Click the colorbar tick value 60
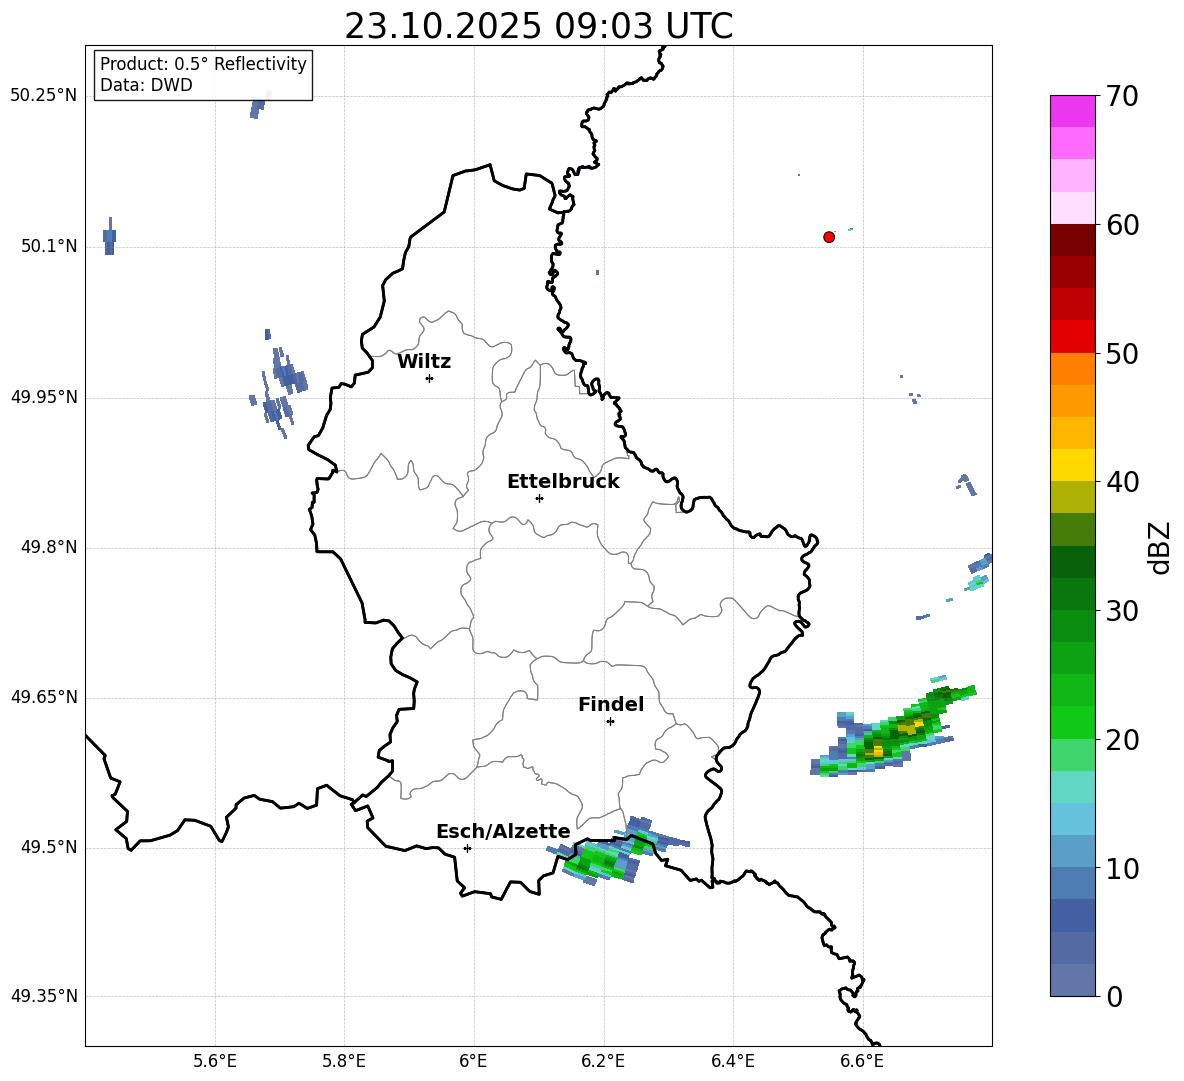Screen dimensions: 1184x1081 point(1122,225)
